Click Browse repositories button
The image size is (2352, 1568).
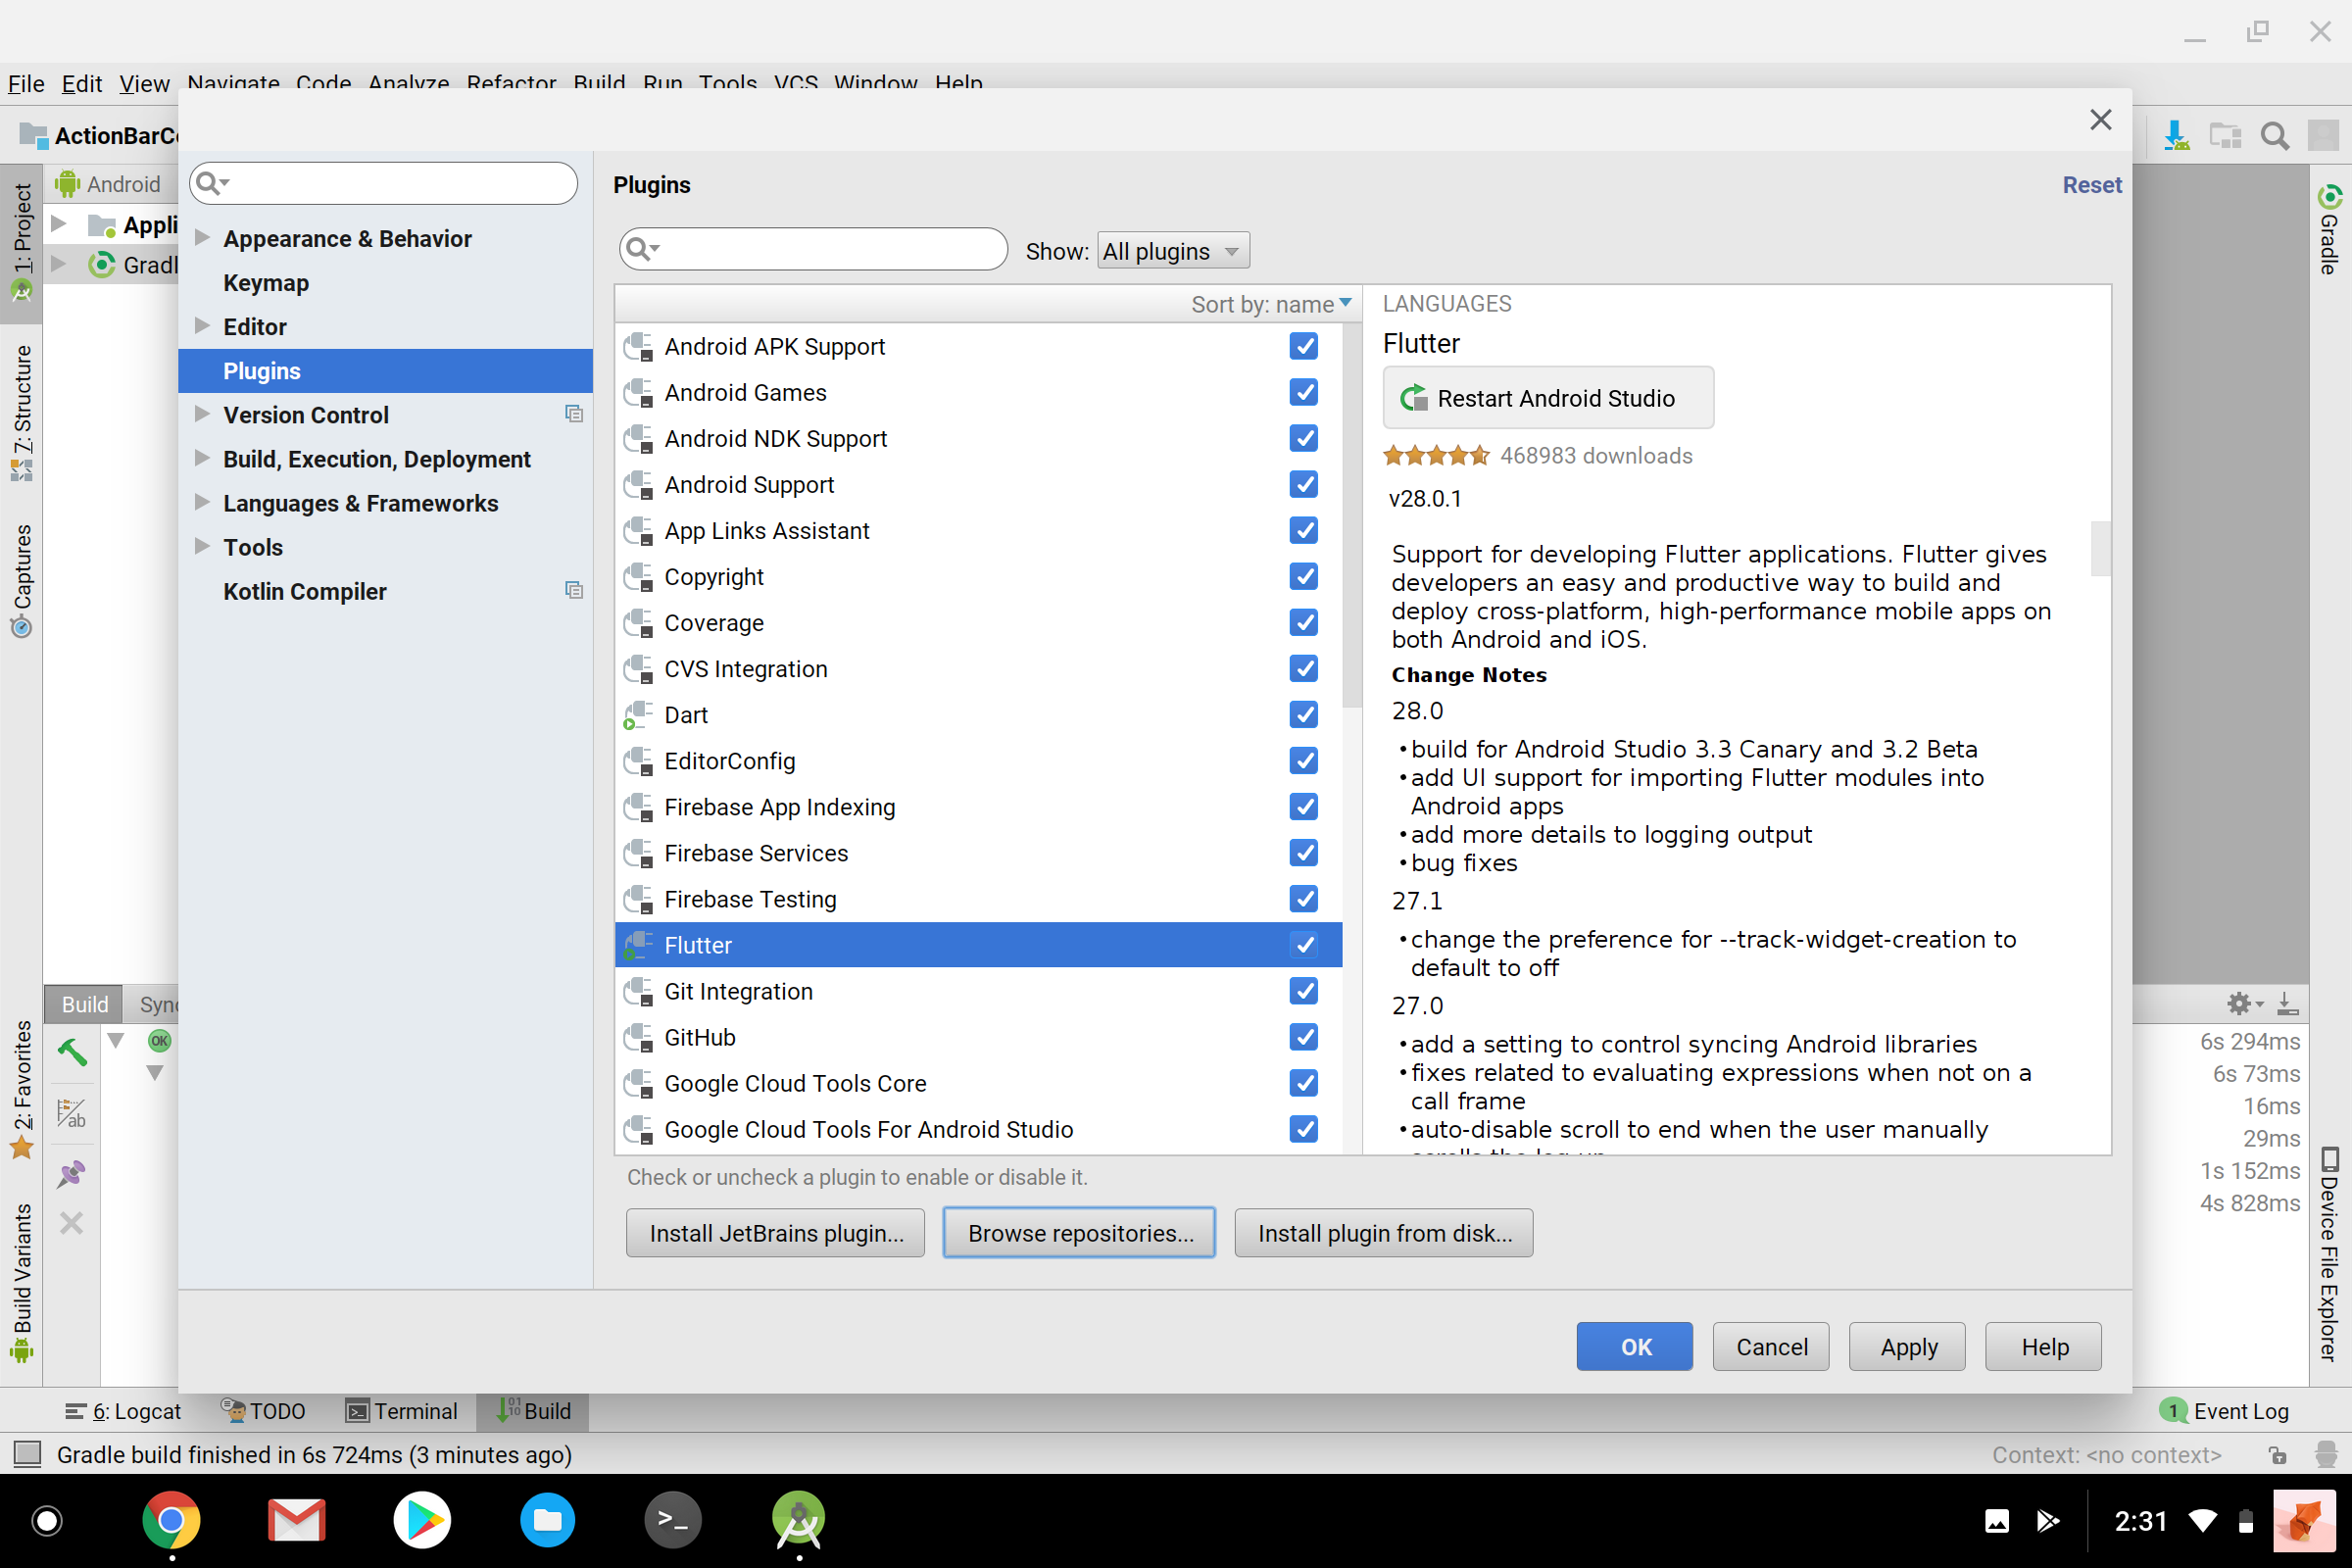pos(1078,1233)
